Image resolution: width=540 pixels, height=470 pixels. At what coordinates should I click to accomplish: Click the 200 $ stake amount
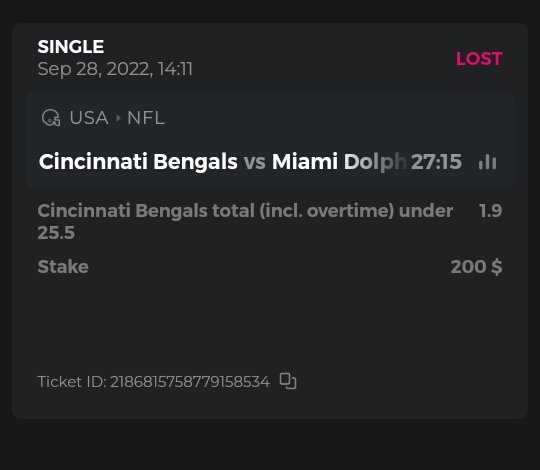coord(476,267)
